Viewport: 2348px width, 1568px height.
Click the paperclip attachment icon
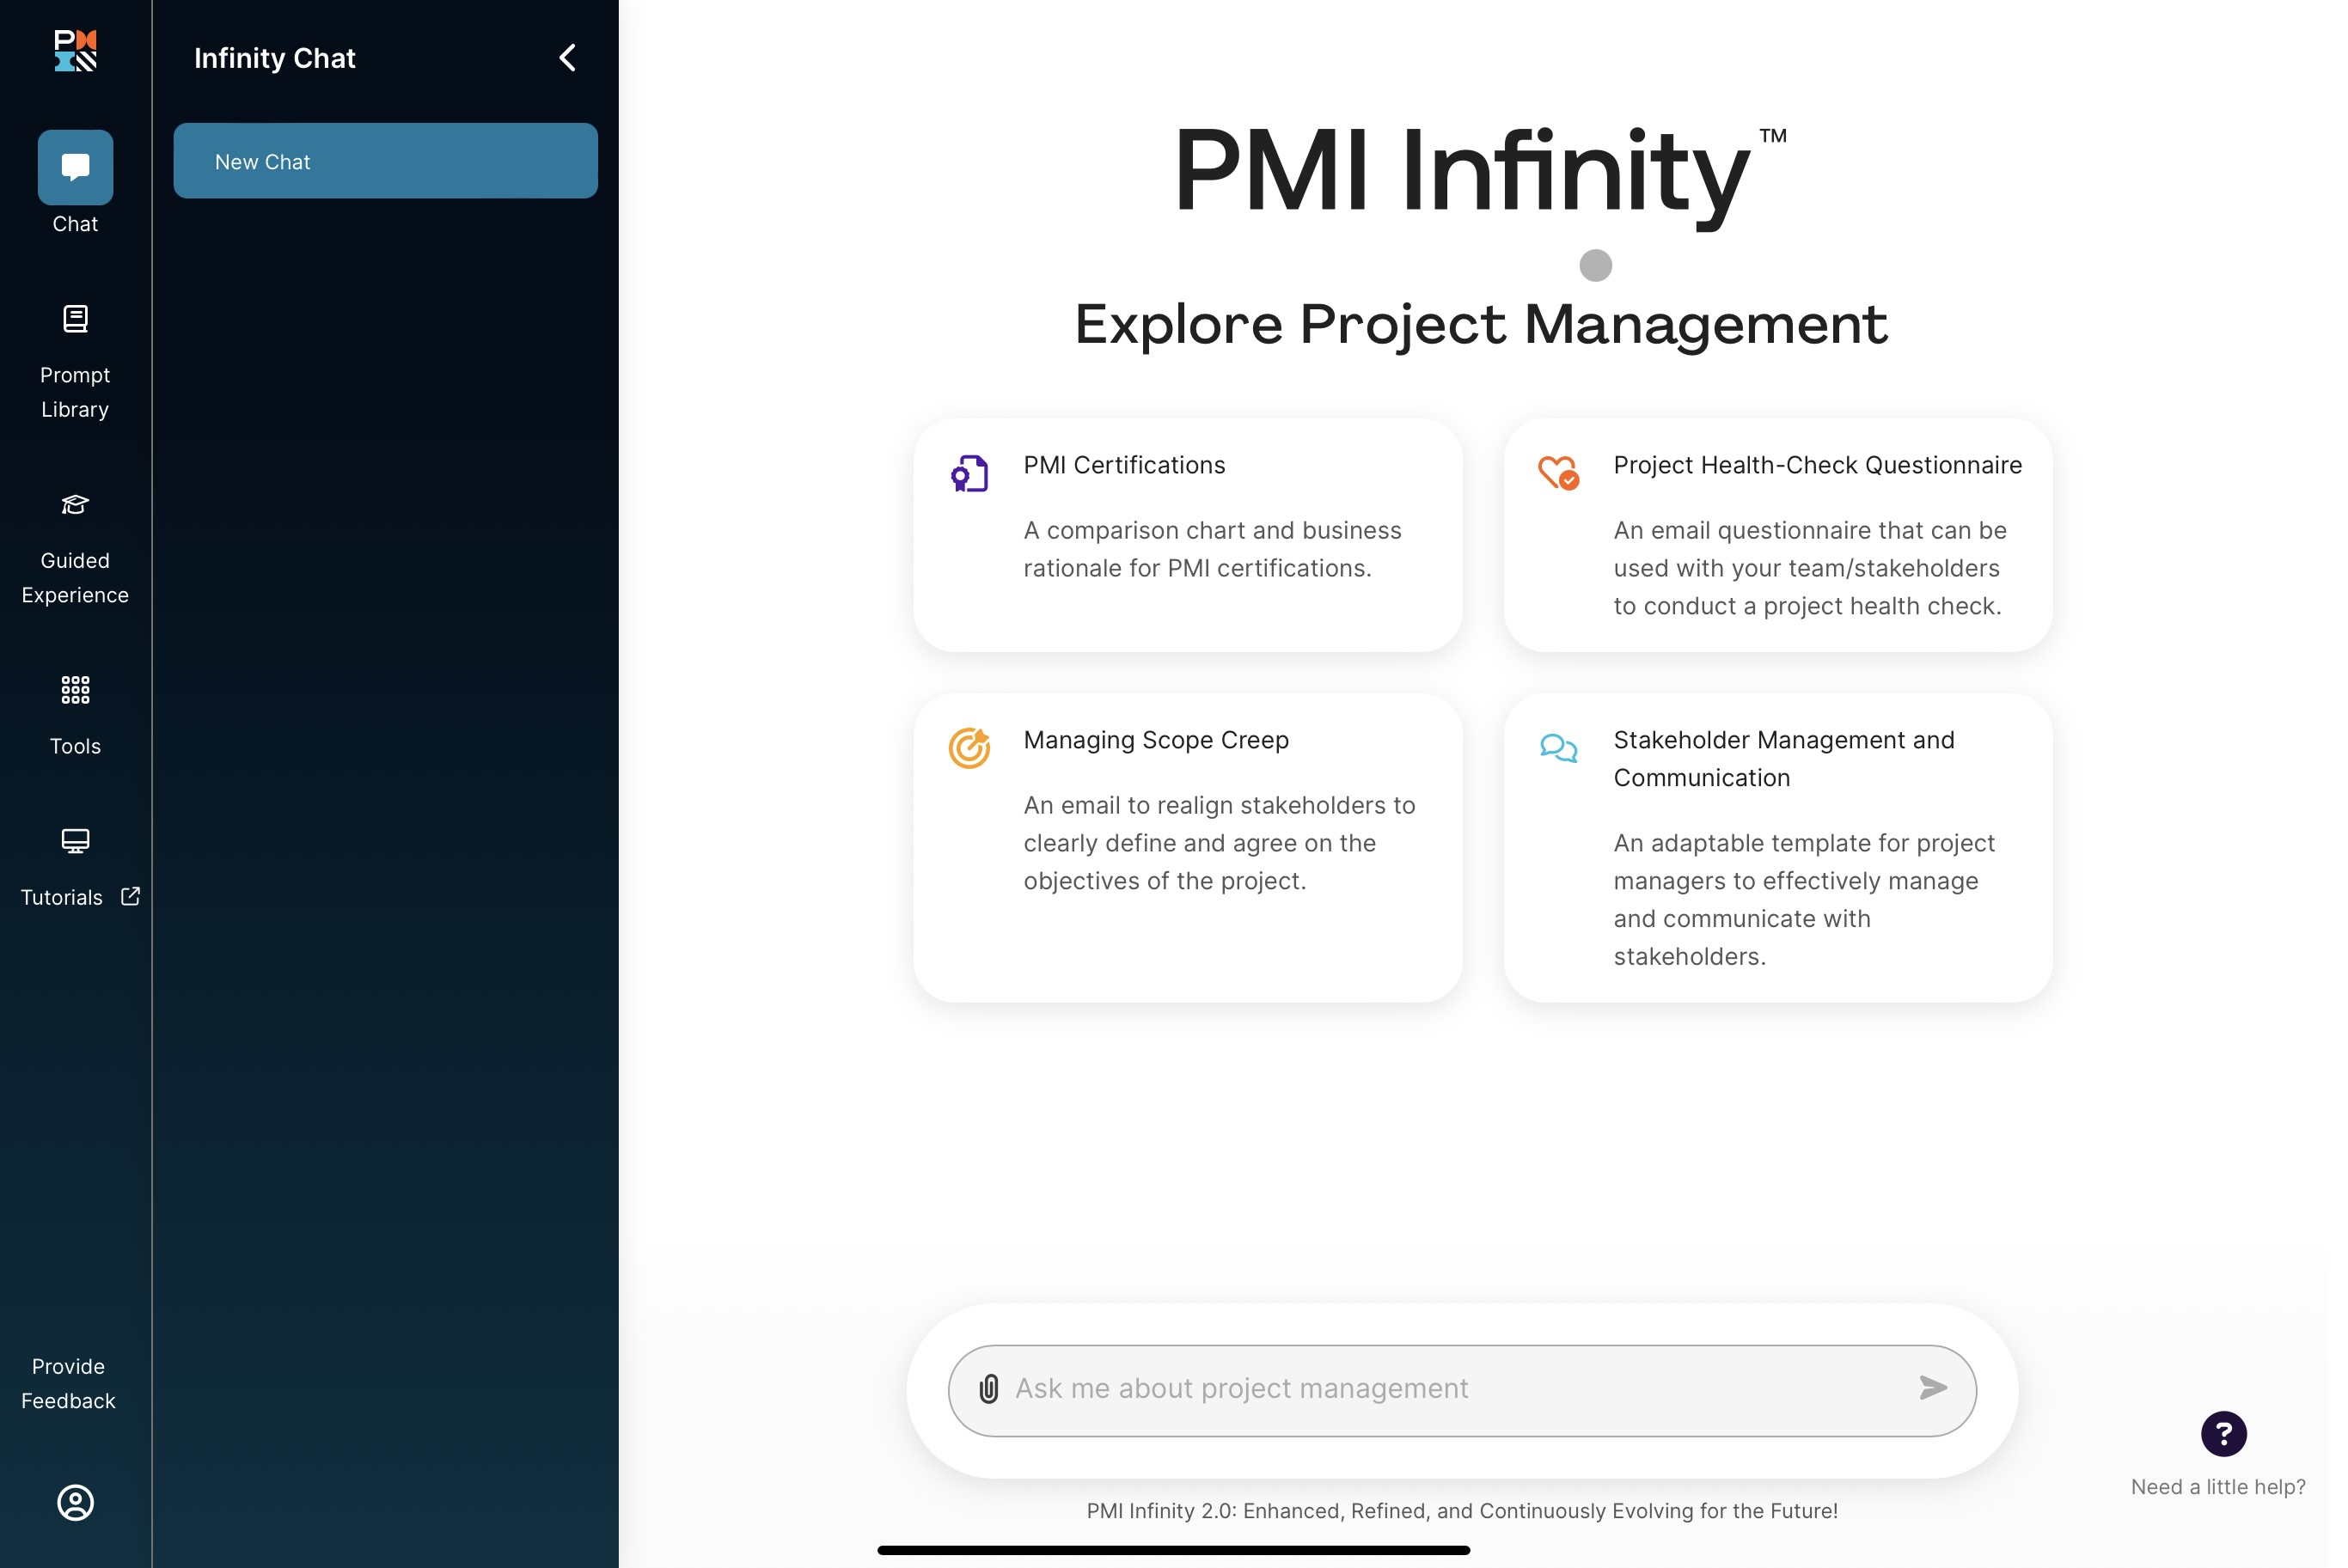tap(989, 1389)
